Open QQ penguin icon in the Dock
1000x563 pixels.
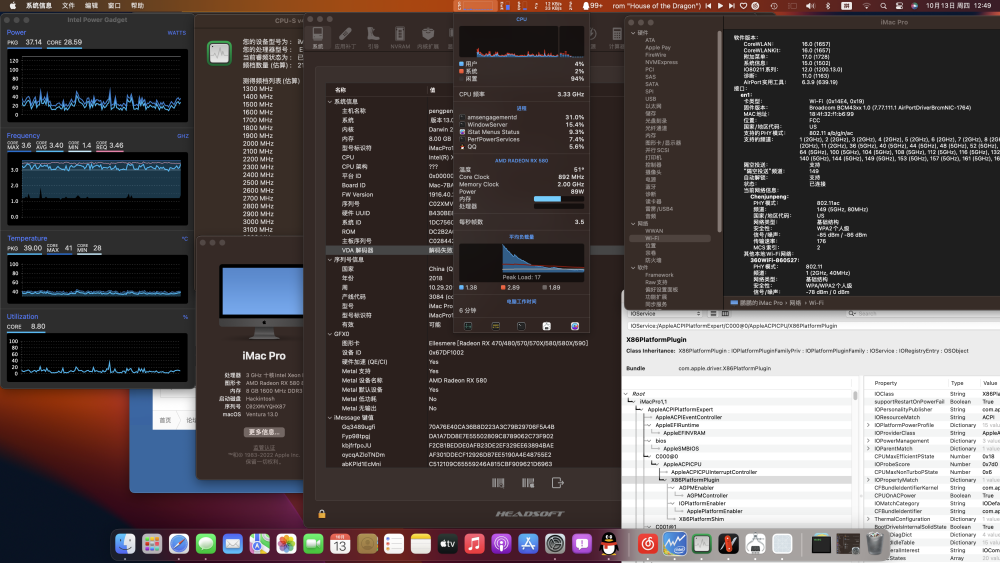point(609,544)
